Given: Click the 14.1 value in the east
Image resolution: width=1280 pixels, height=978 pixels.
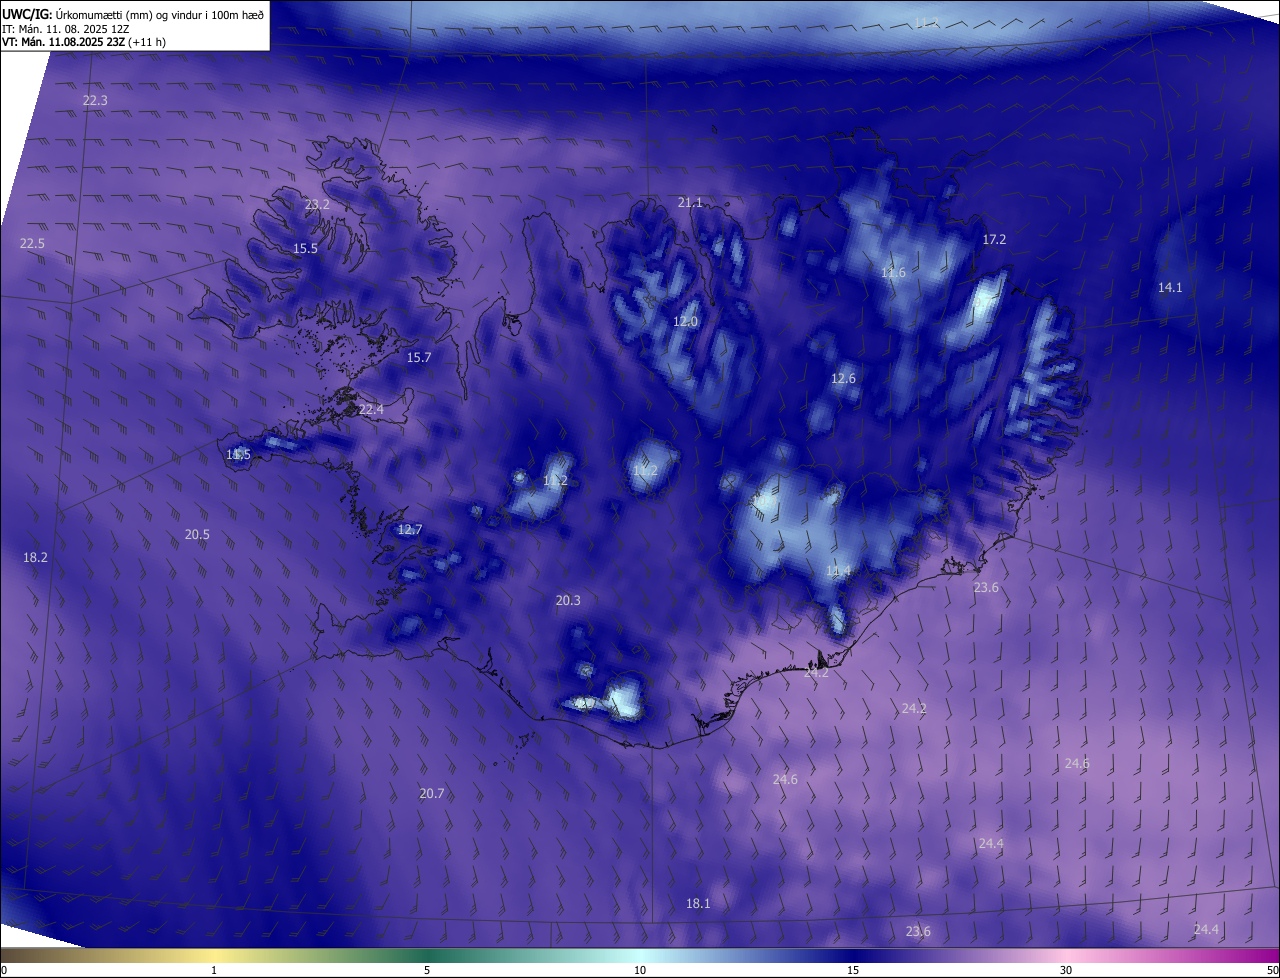Looking at the screenshot, I should pos(1170,288).
